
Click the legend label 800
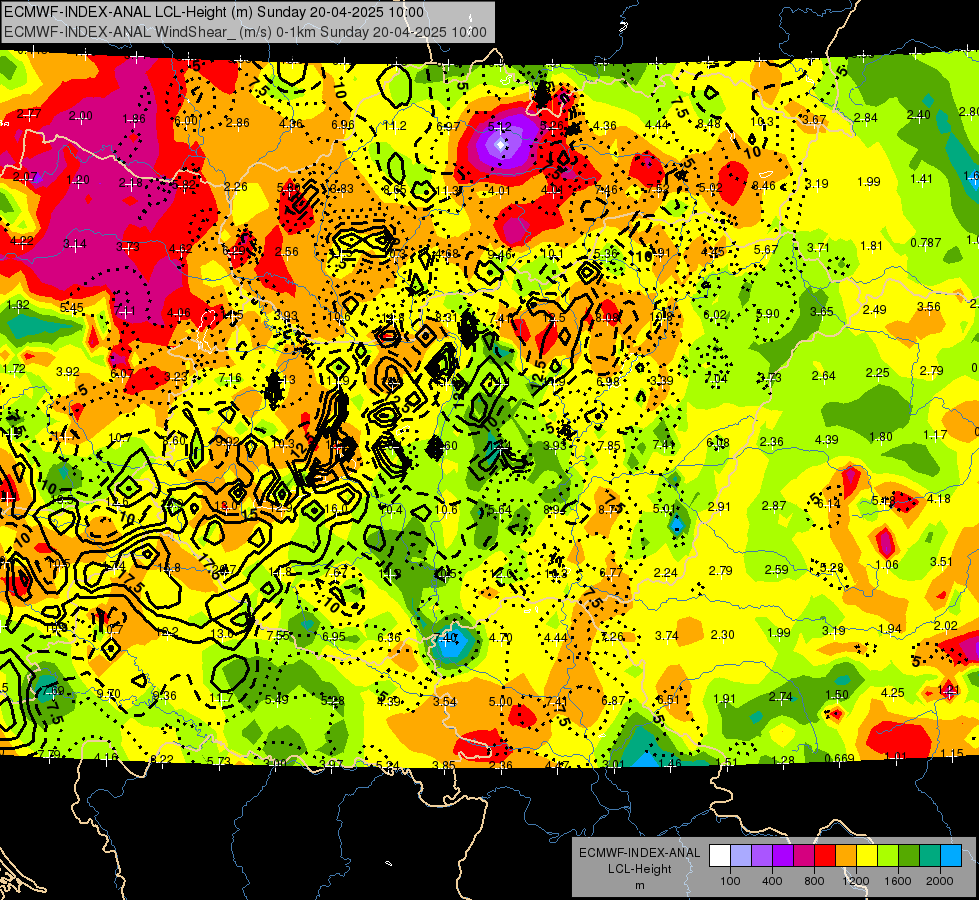(x=814, y=881)
